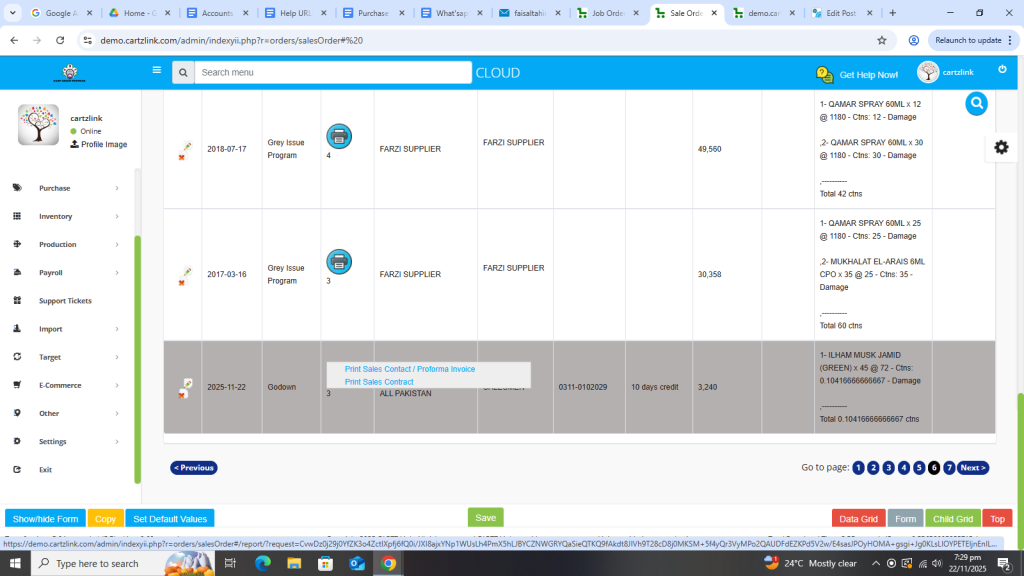Click the power logout icon in header

tap(1002, 70)
